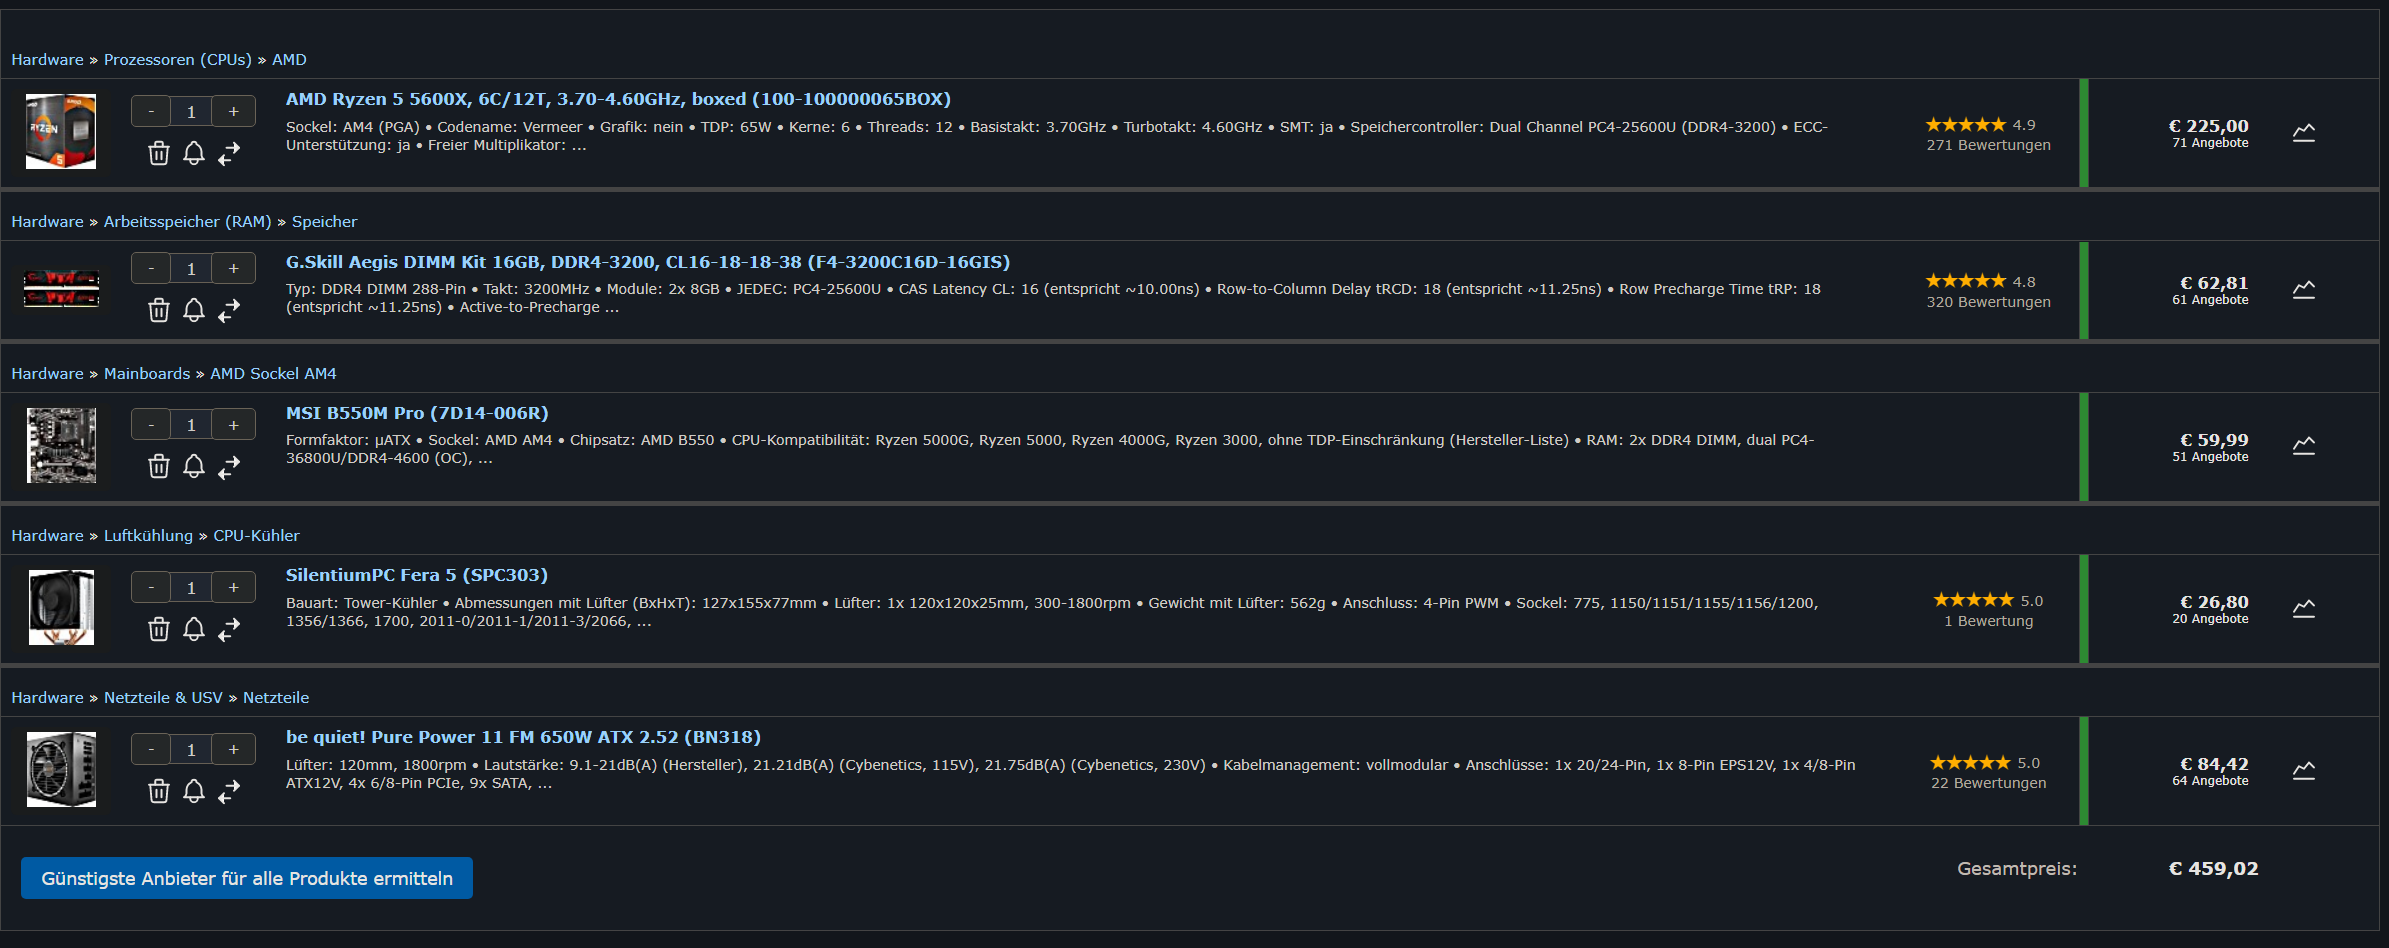Increase quantity of Ryzen 5 5600X
The height and width of the screenshot is (948, 2389).
234,111
